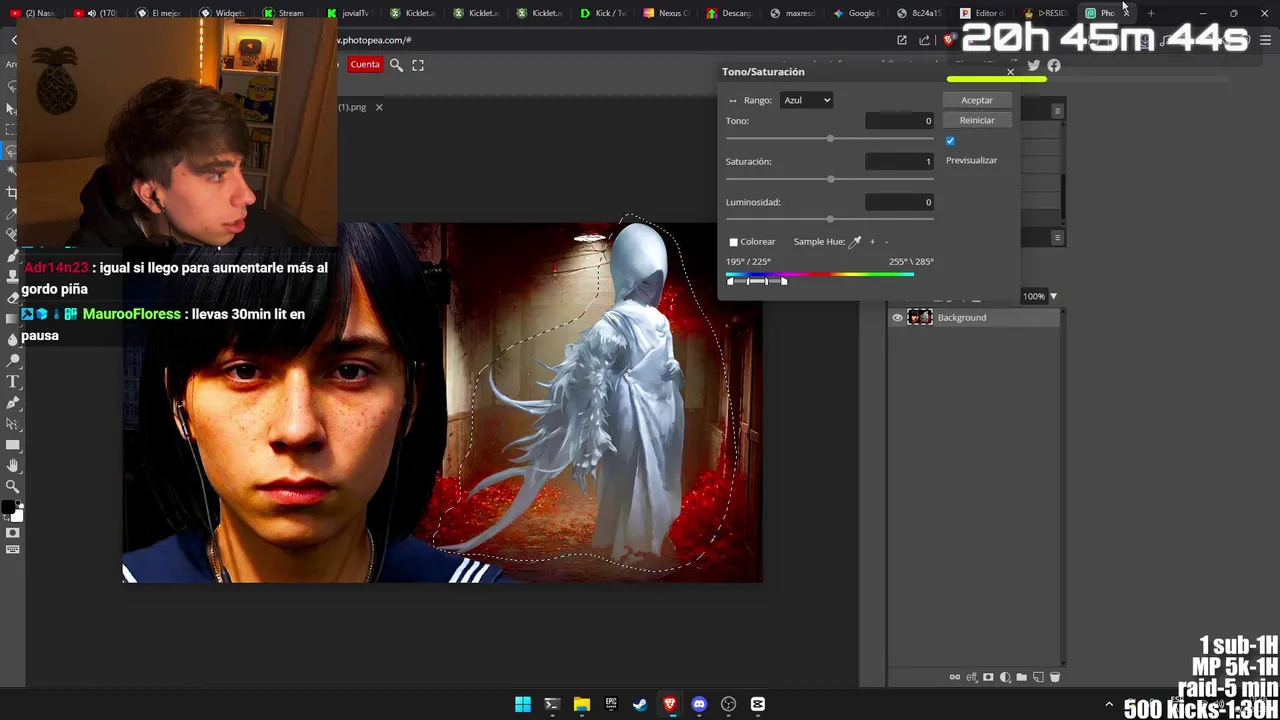Image resolution: width=1280 pixels, height=720 pixels.
Task: Click the browser share icon
Action: click(x=924, y=40)
